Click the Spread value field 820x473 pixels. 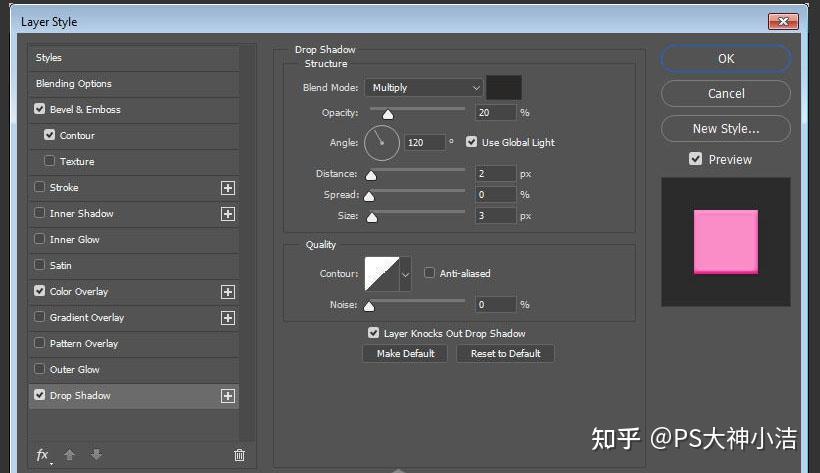495,195
